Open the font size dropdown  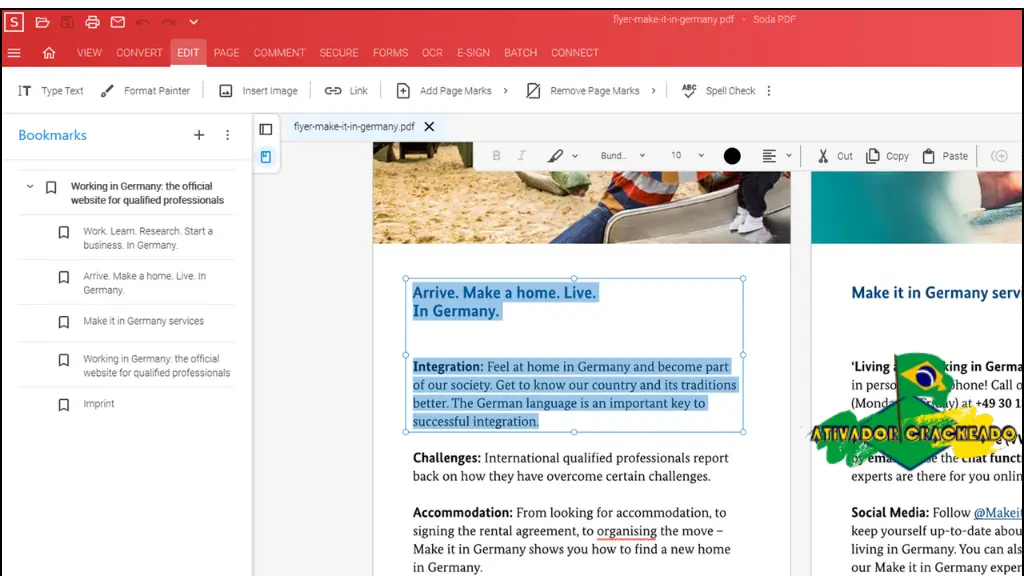coord(688,155)
